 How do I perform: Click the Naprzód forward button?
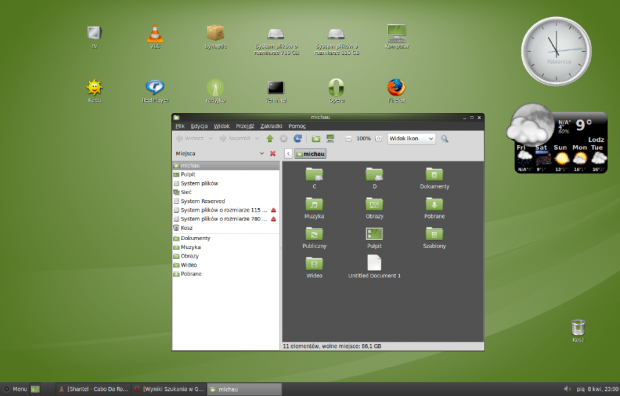235,138
